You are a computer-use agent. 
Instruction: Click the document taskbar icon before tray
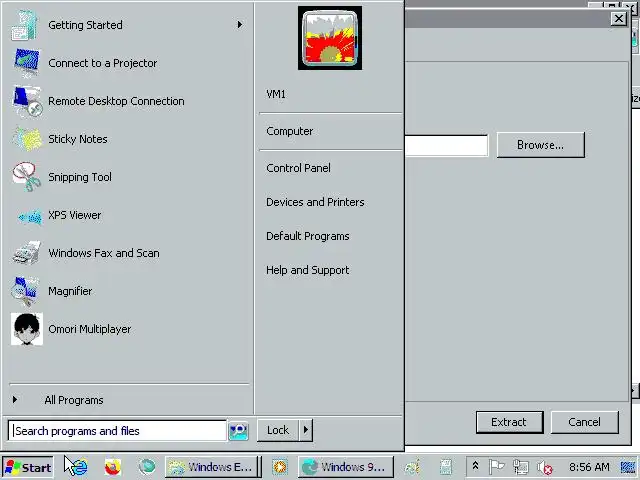coord(446,467)
